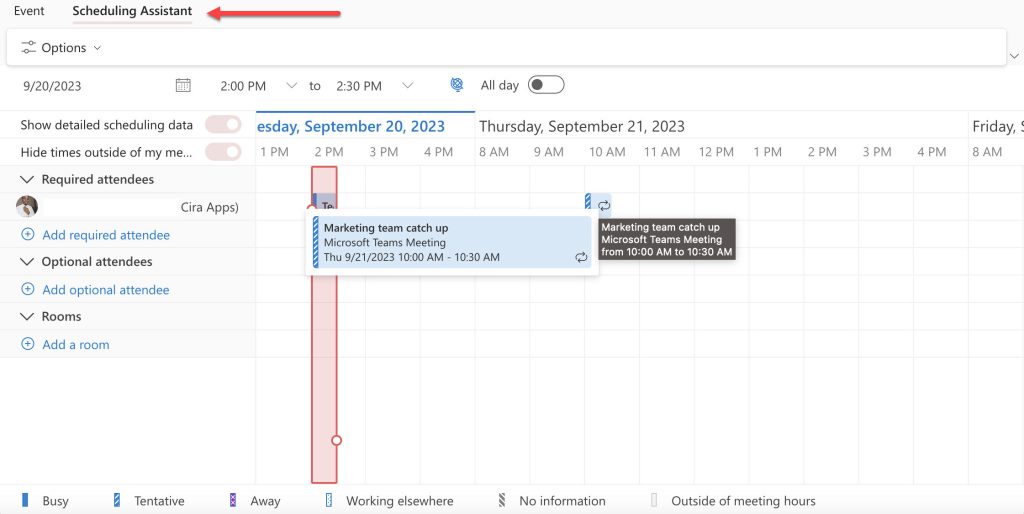The width and height of the screenshot is (1024, 514).
Task: Toggle the All day switch
Action: [546, 85]
